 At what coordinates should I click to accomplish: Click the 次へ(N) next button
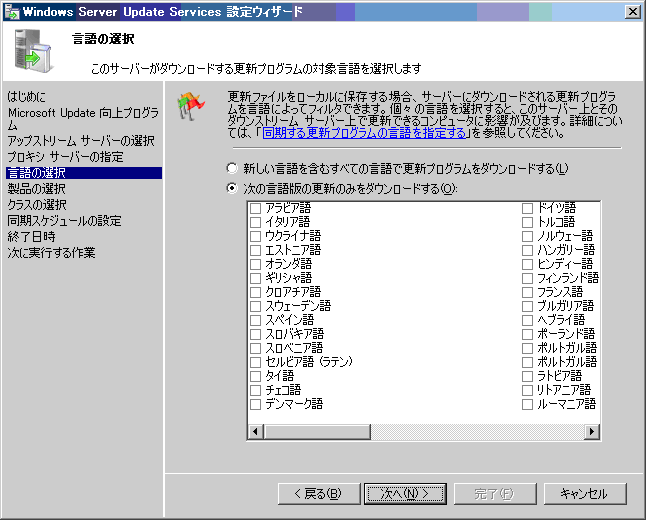[x=405, y=494]
